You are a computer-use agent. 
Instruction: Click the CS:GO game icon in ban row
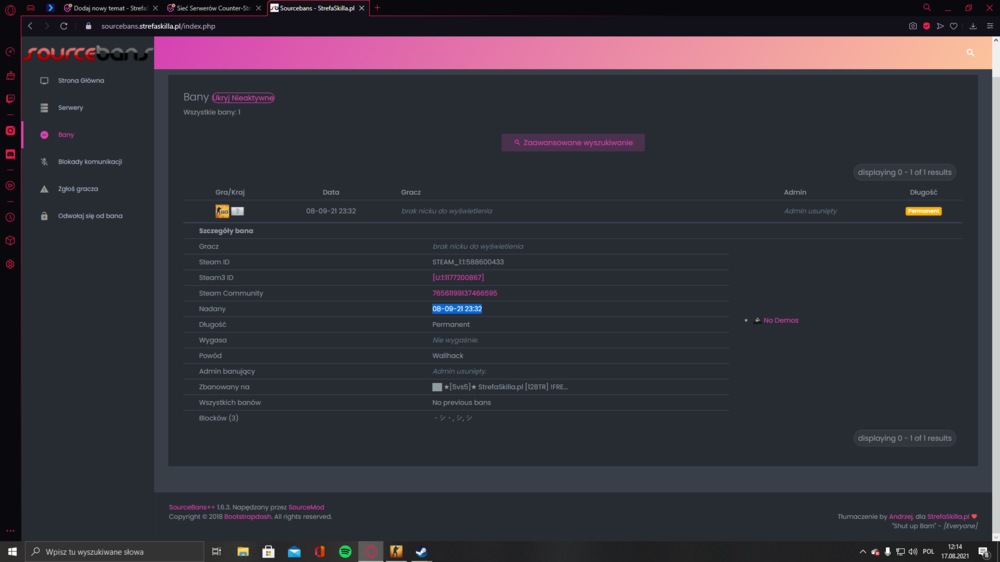[222, 211]
